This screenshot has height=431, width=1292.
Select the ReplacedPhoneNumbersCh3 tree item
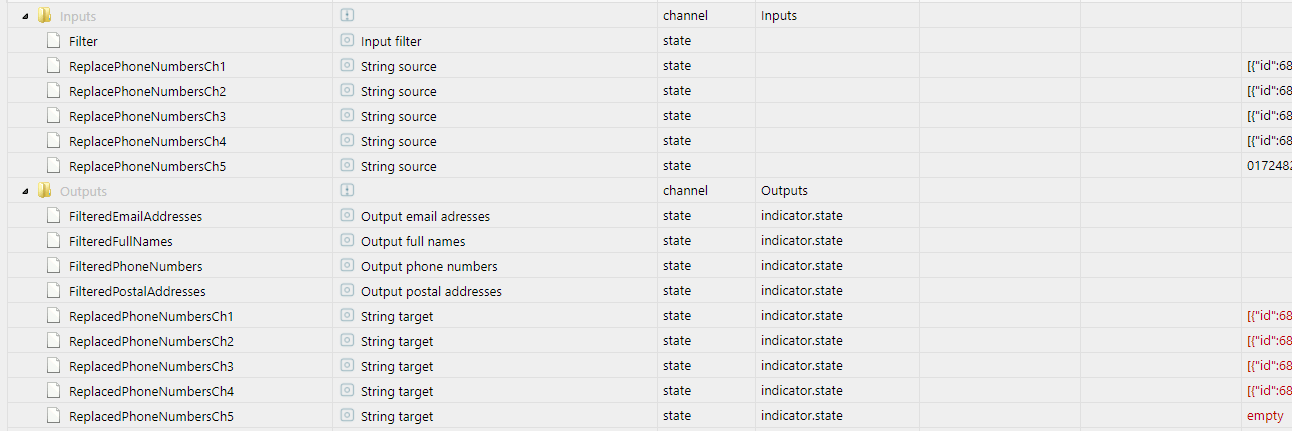coord(151,366)
